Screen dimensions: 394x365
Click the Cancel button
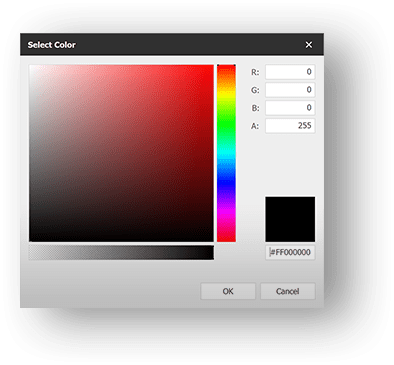[x=288, y=291]
